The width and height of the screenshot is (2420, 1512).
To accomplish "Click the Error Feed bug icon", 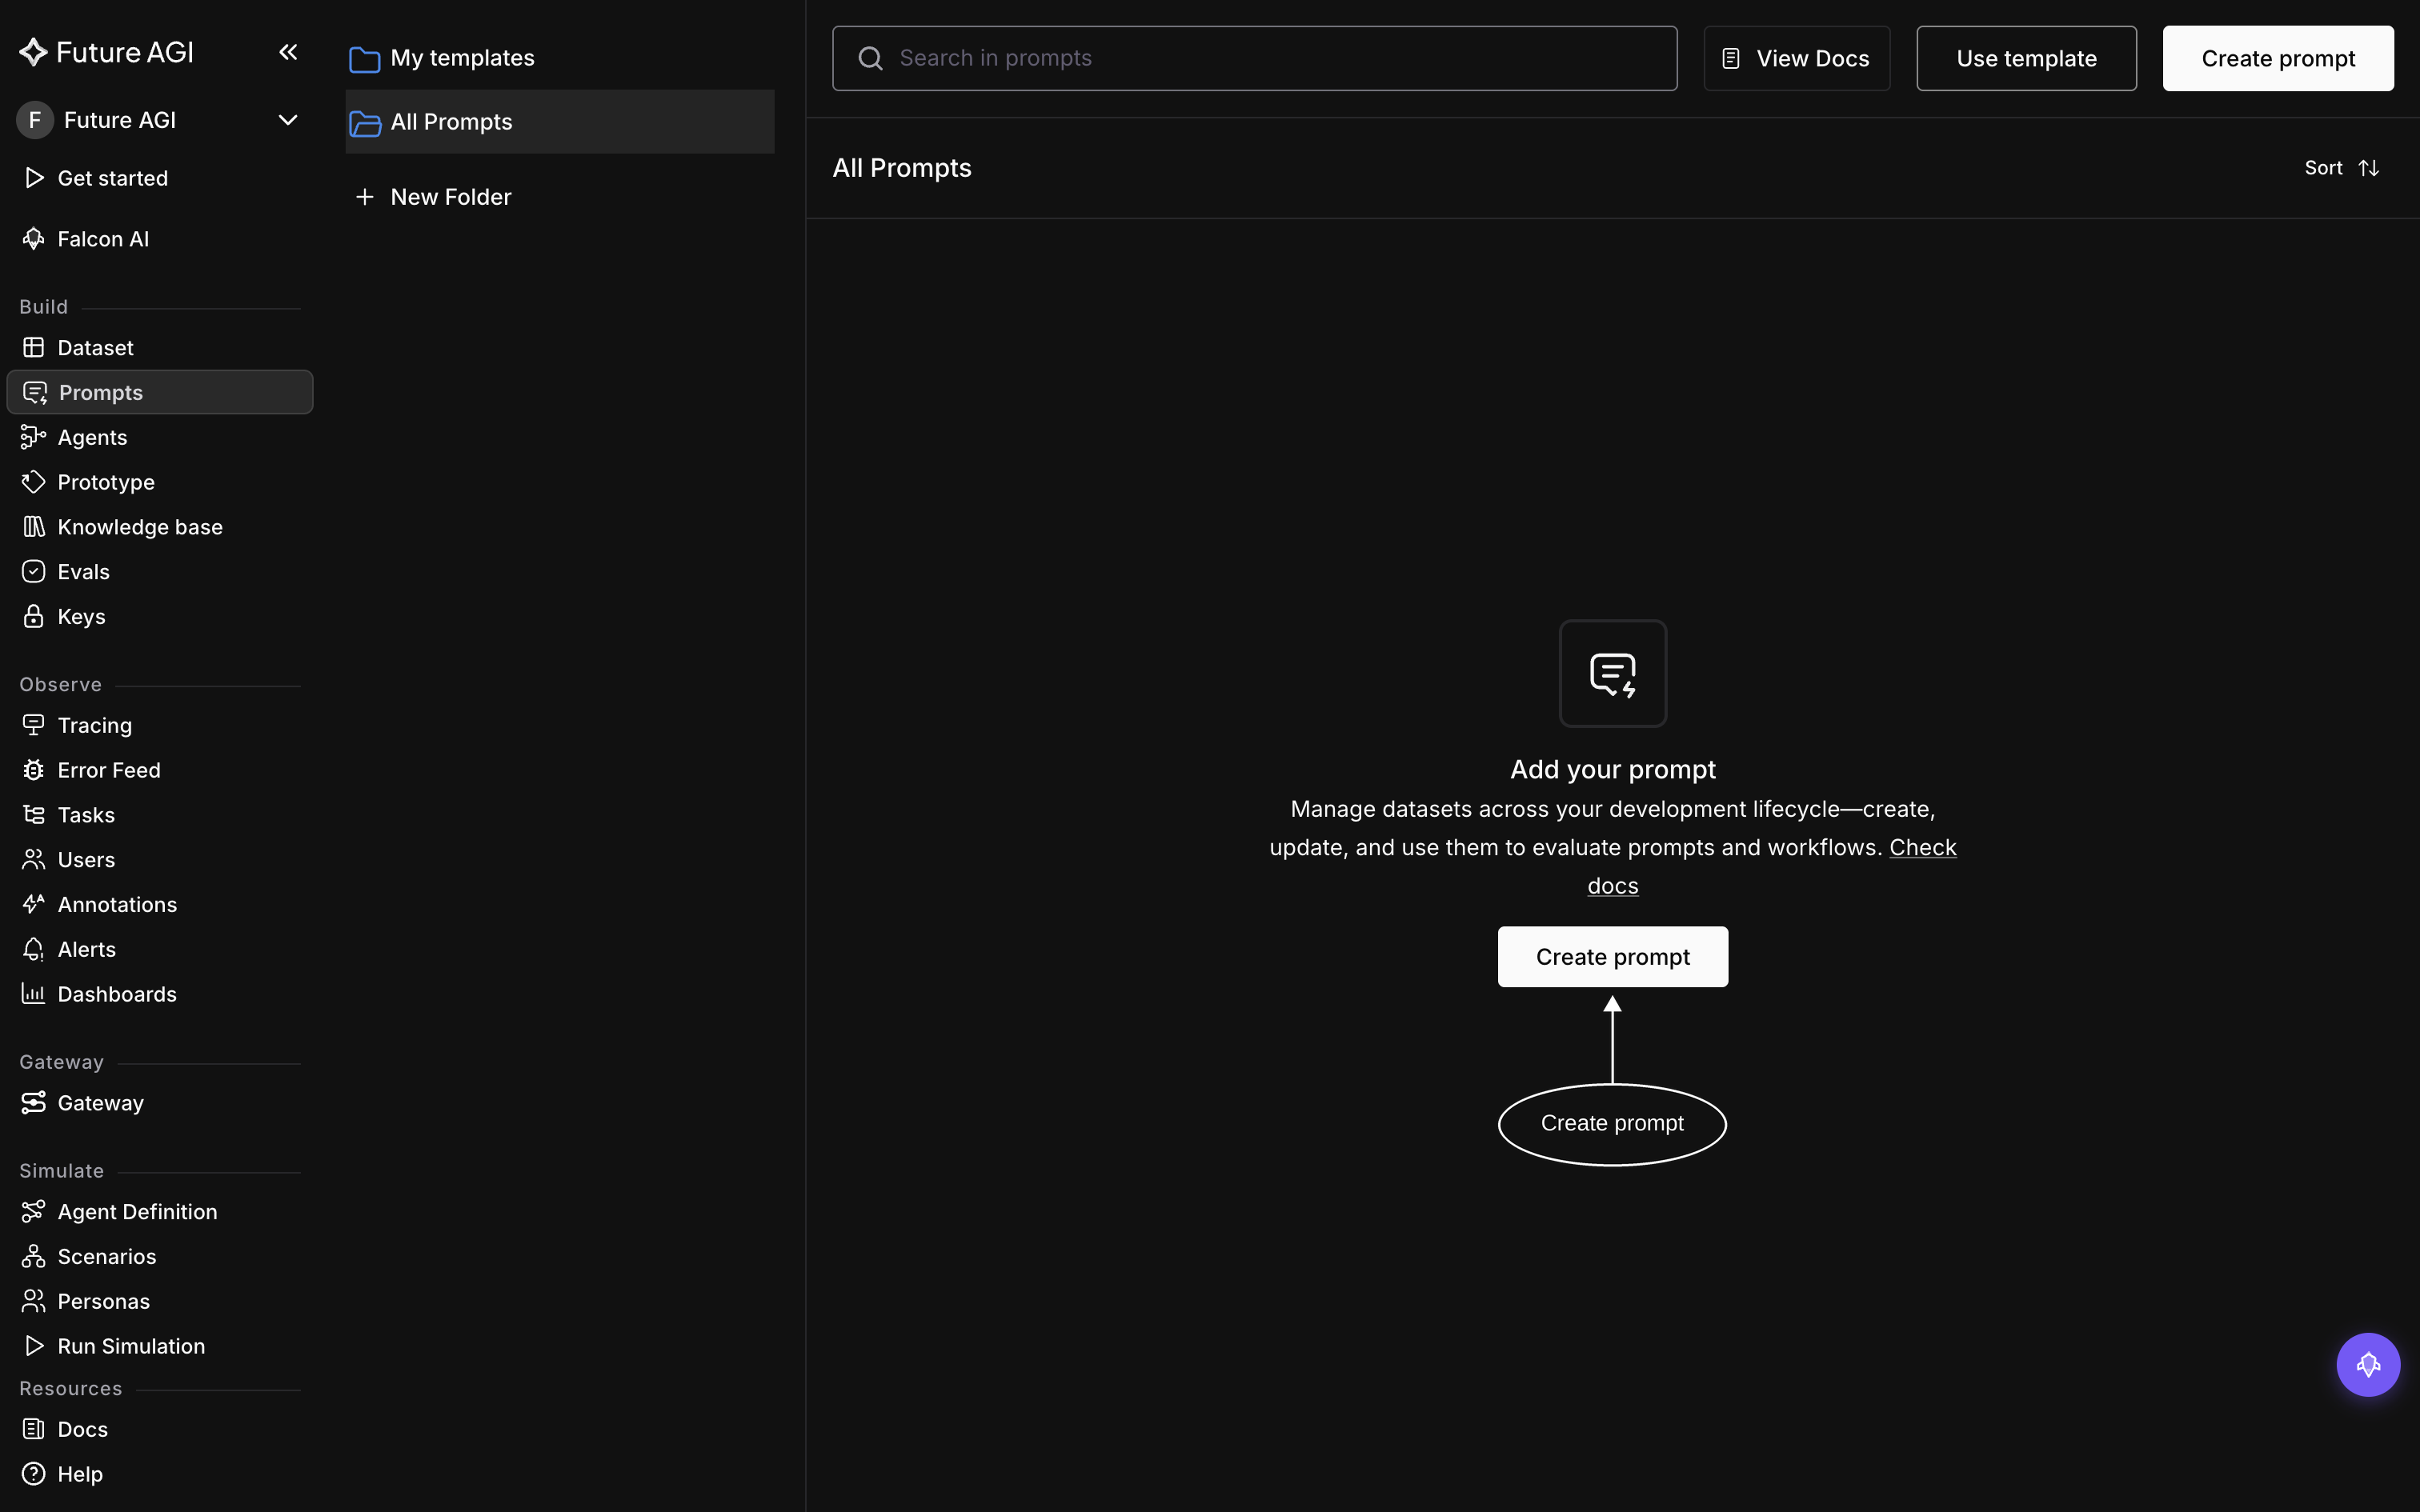I will pyautogui.click(x=34, y=770).
